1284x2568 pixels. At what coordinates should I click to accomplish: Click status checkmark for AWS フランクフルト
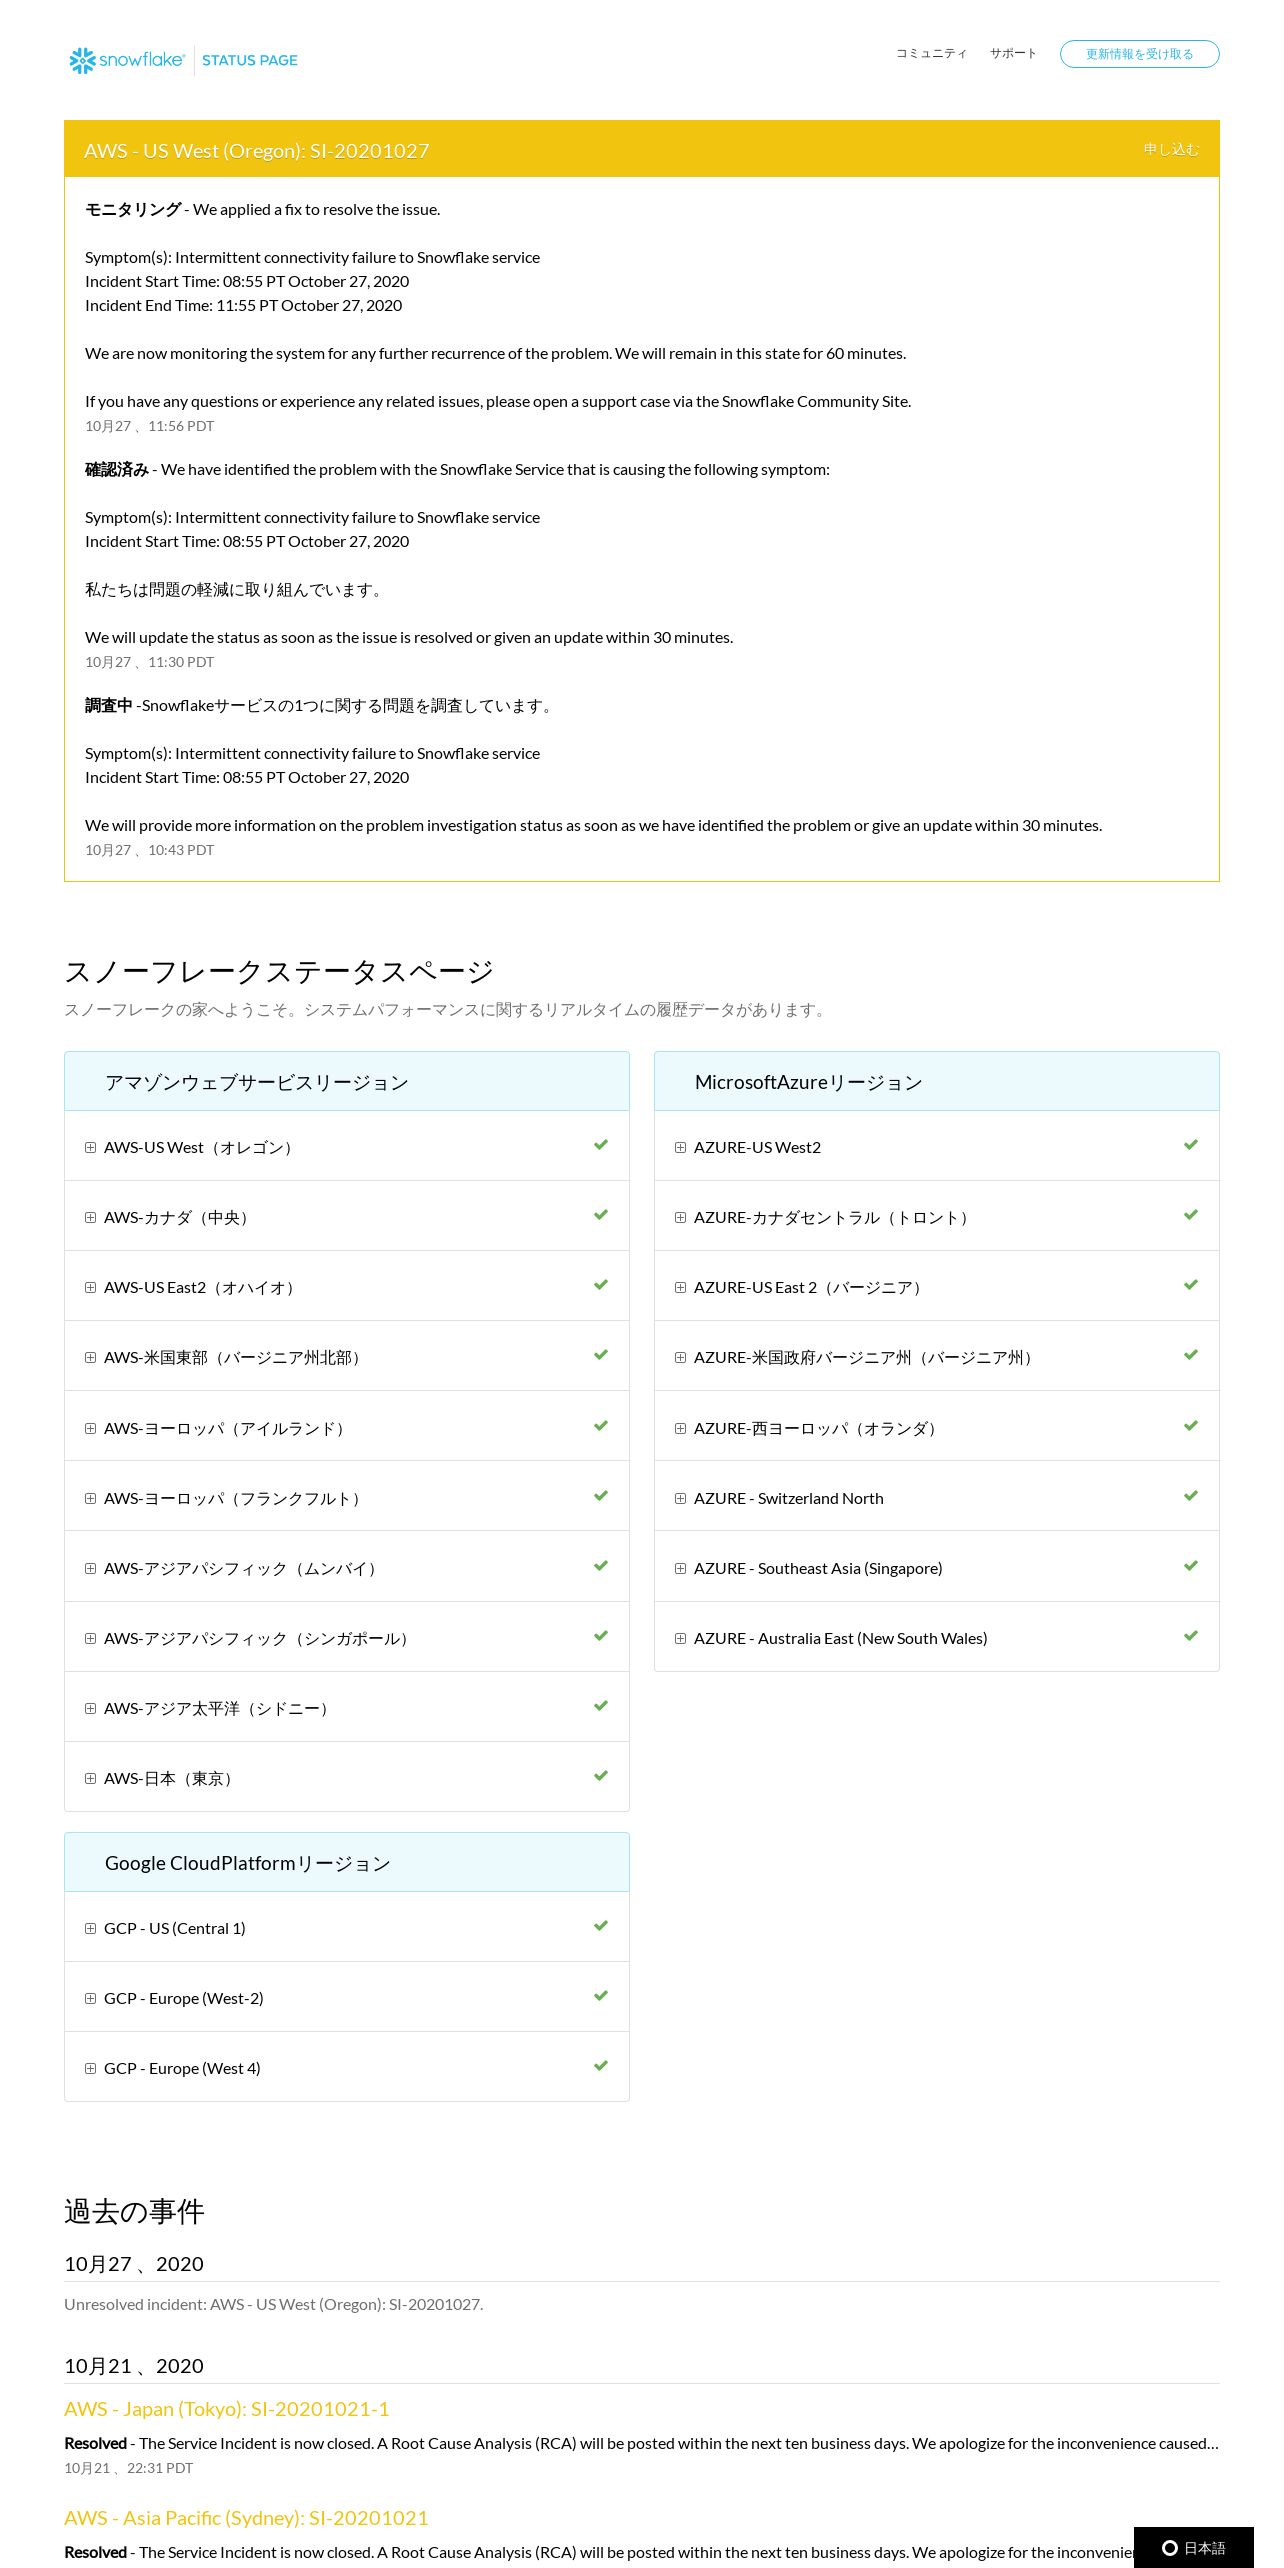click(601, 1496)
